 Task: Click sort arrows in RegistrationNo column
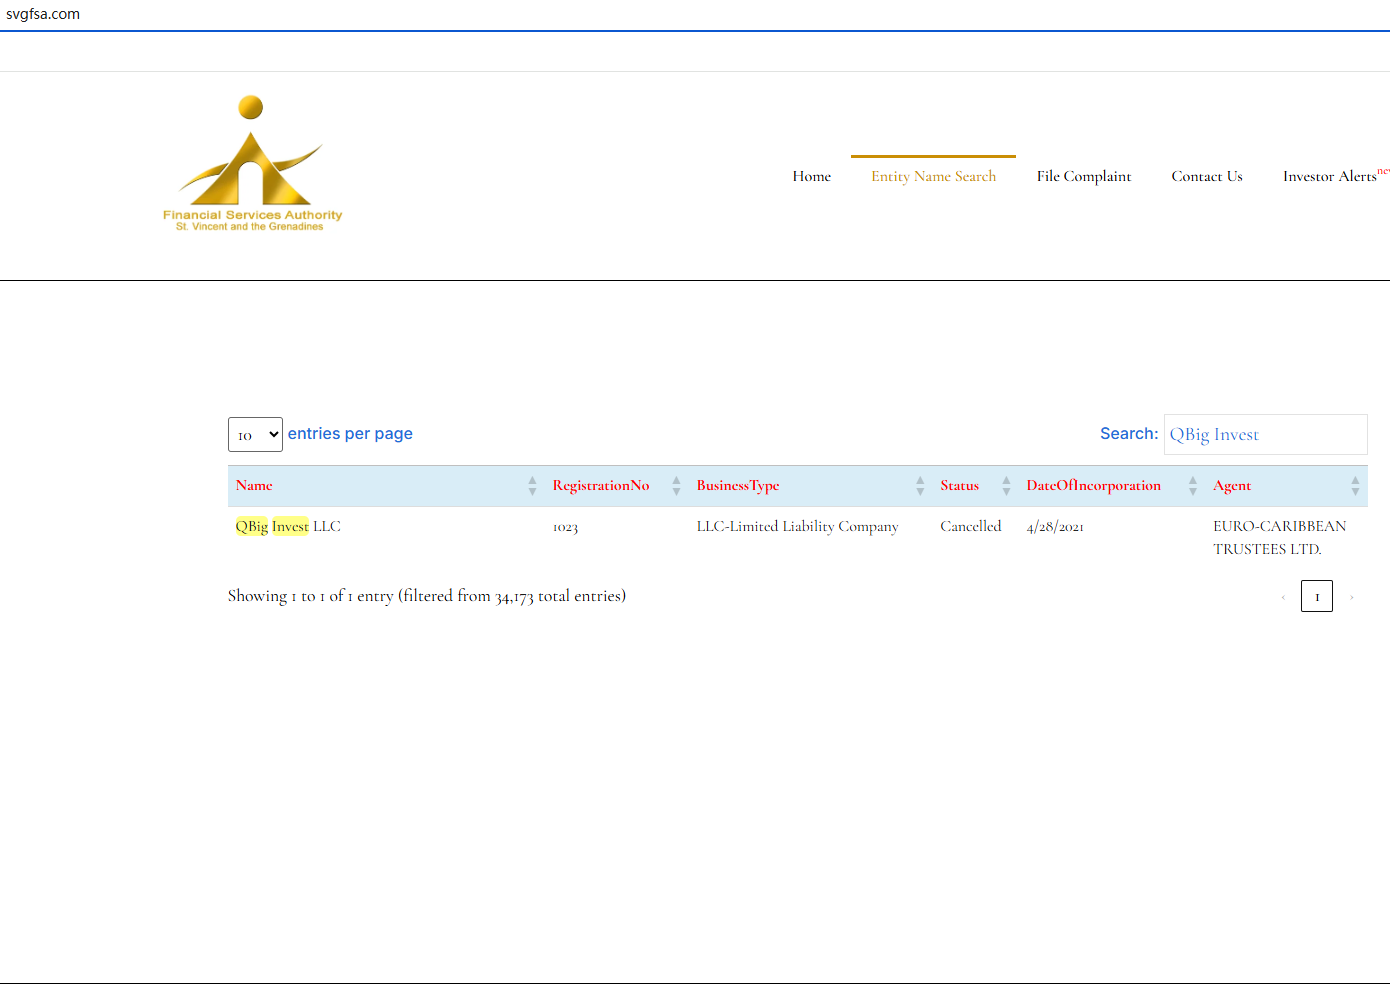(676, 486)
